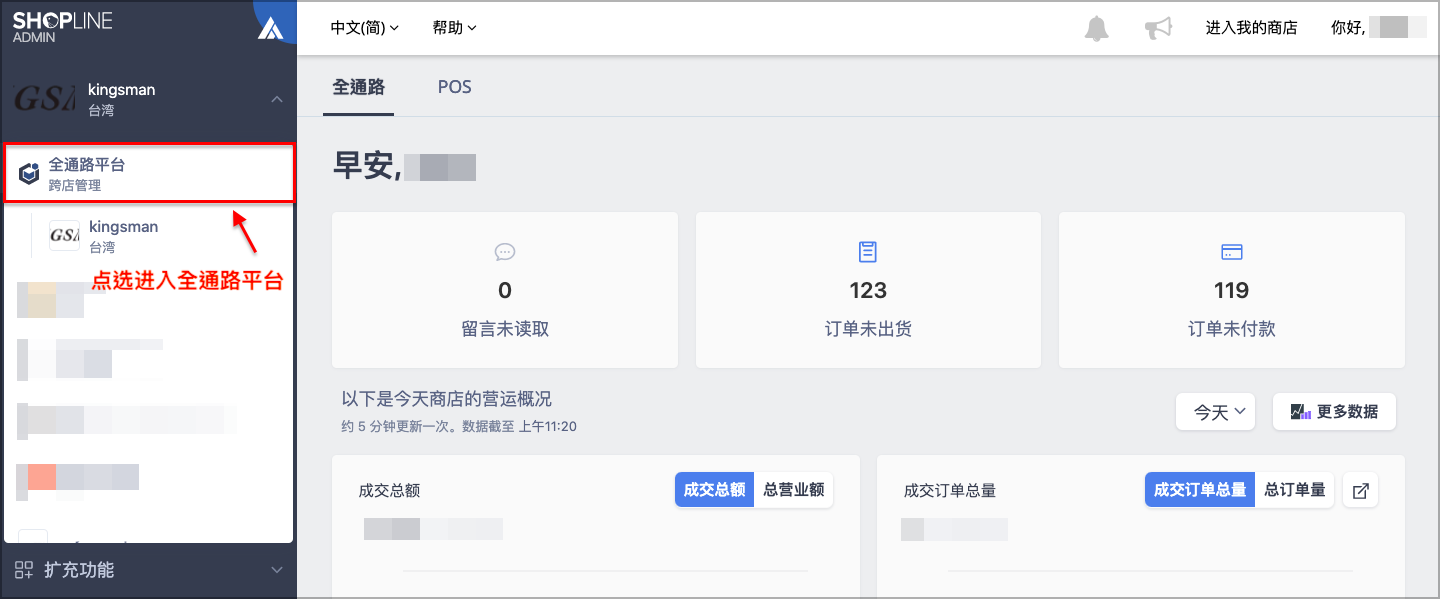This screenshot has height=599, width=1440.
Task: Open the 今天 date range dropdown
Action: pos(1215,412)
